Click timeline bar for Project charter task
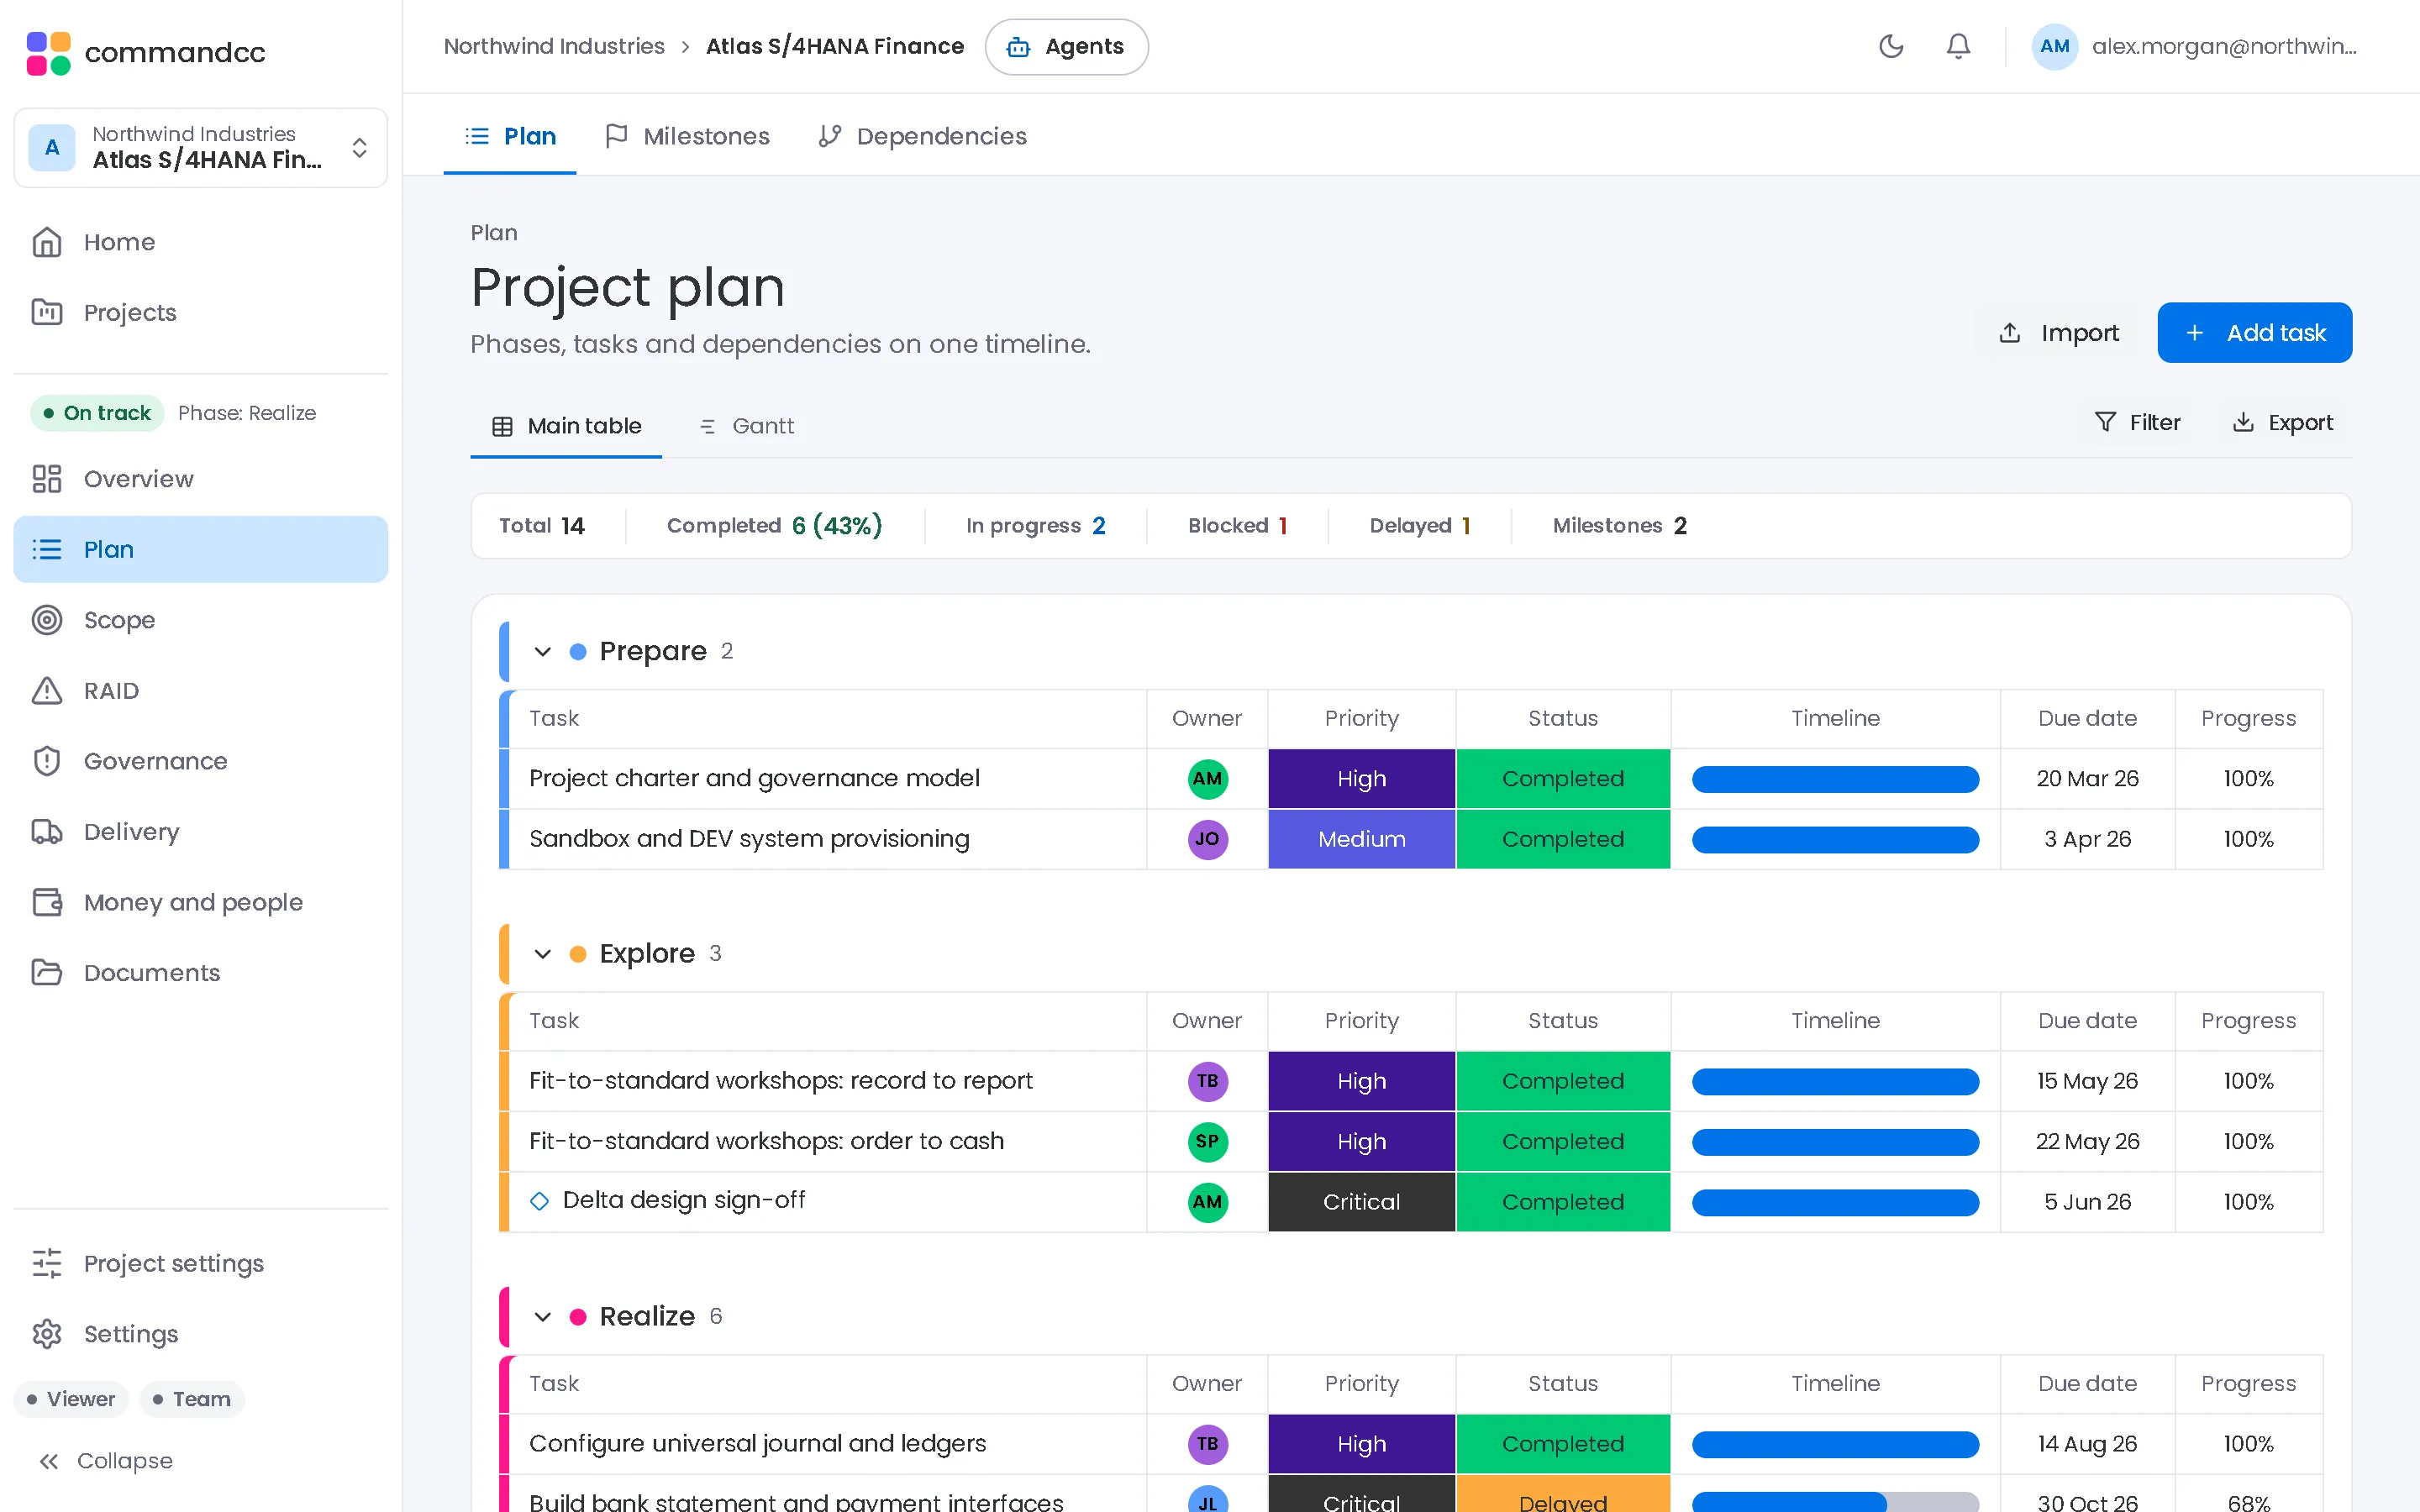 click(1835, 779)
